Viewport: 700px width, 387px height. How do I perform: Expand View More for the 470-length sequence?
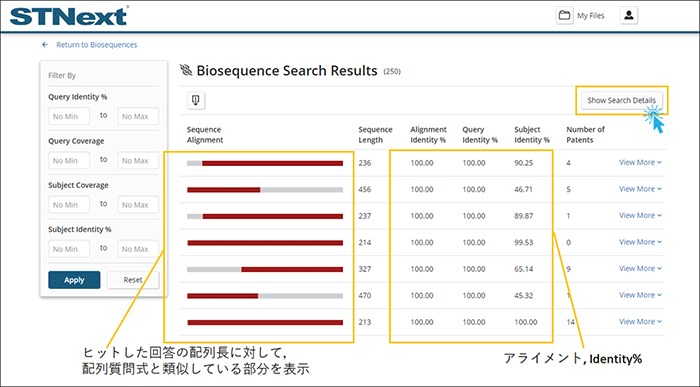coord(640,295)
